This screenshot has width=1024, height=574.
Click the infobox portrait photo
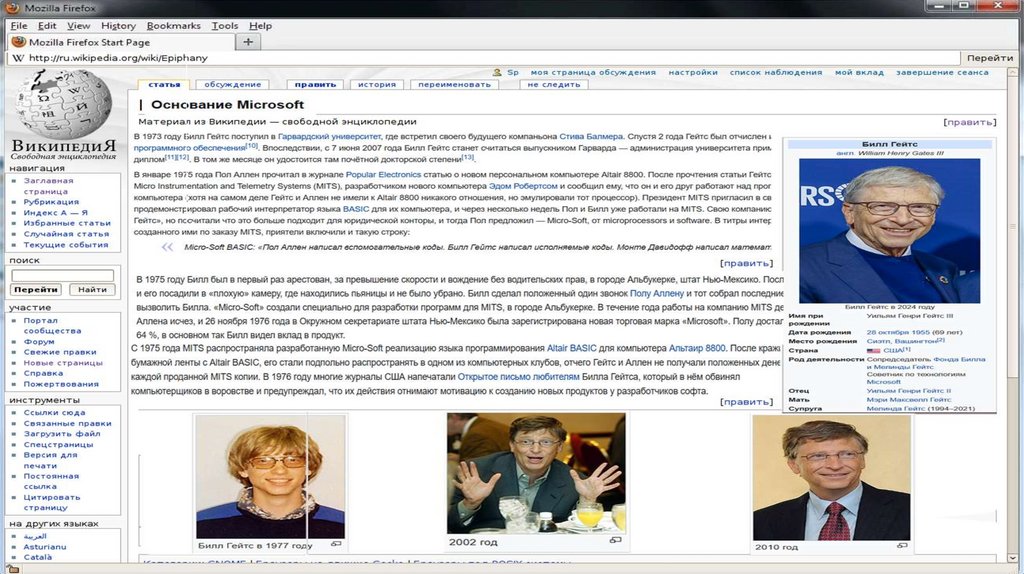(889, 231)
